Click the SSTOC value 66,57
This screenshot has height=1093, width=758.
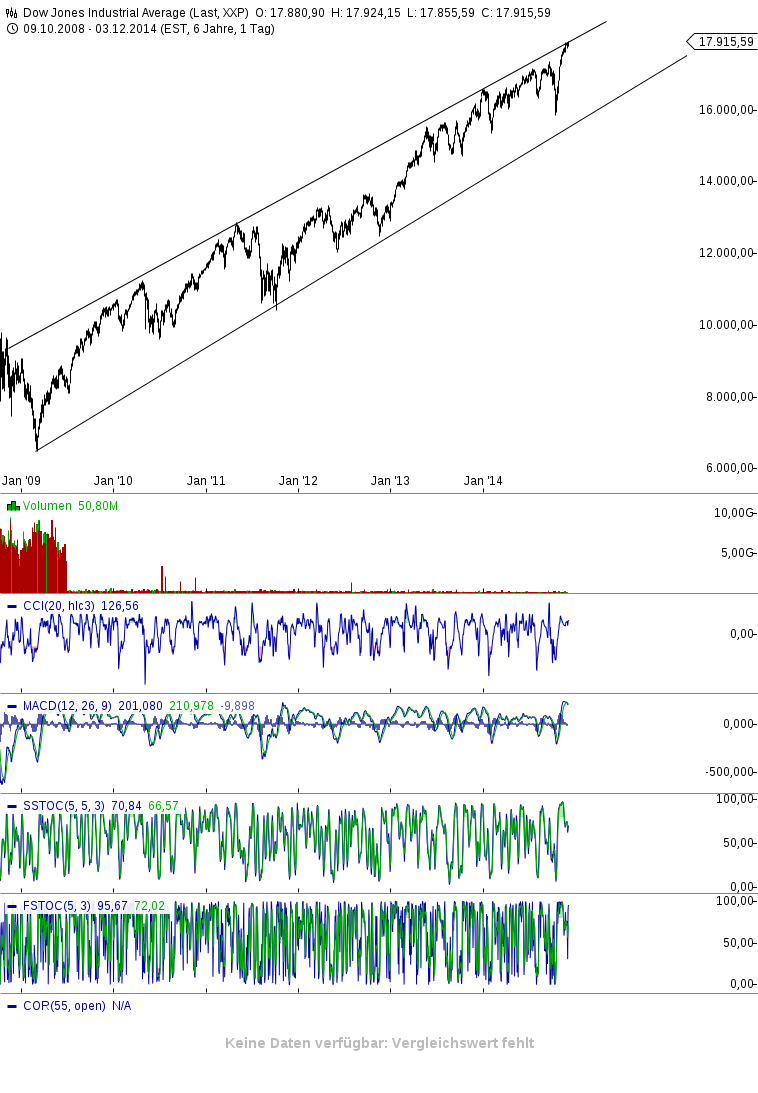tap(163, 806)
